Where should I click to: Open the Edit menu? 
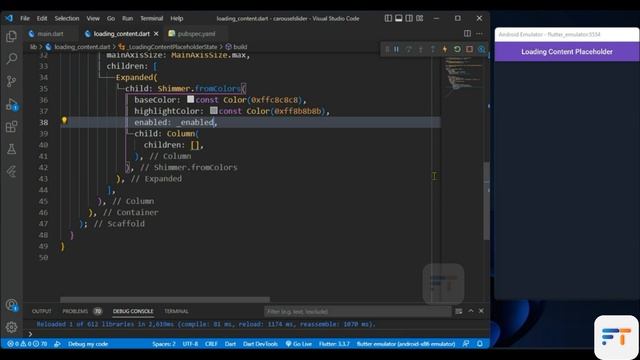point(42,18)
